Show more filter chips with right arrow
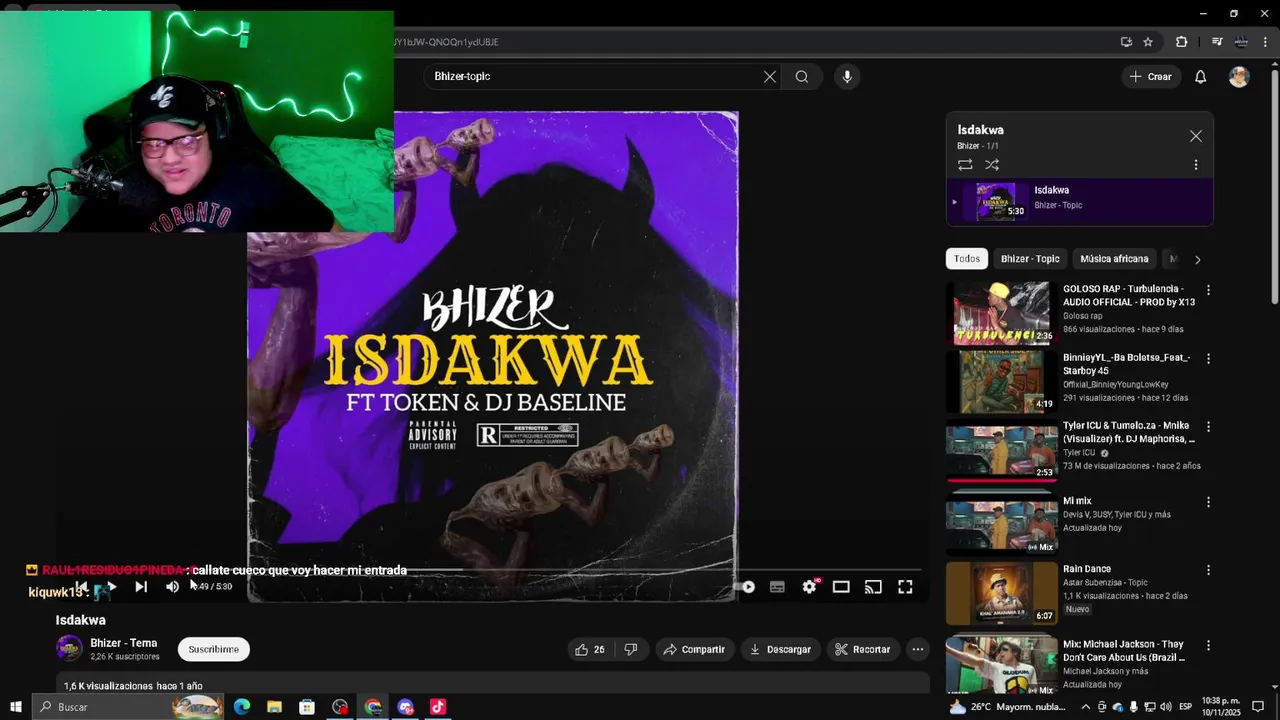Image resolution: width=1280 pixels, height=720 pixels. 1197,260
